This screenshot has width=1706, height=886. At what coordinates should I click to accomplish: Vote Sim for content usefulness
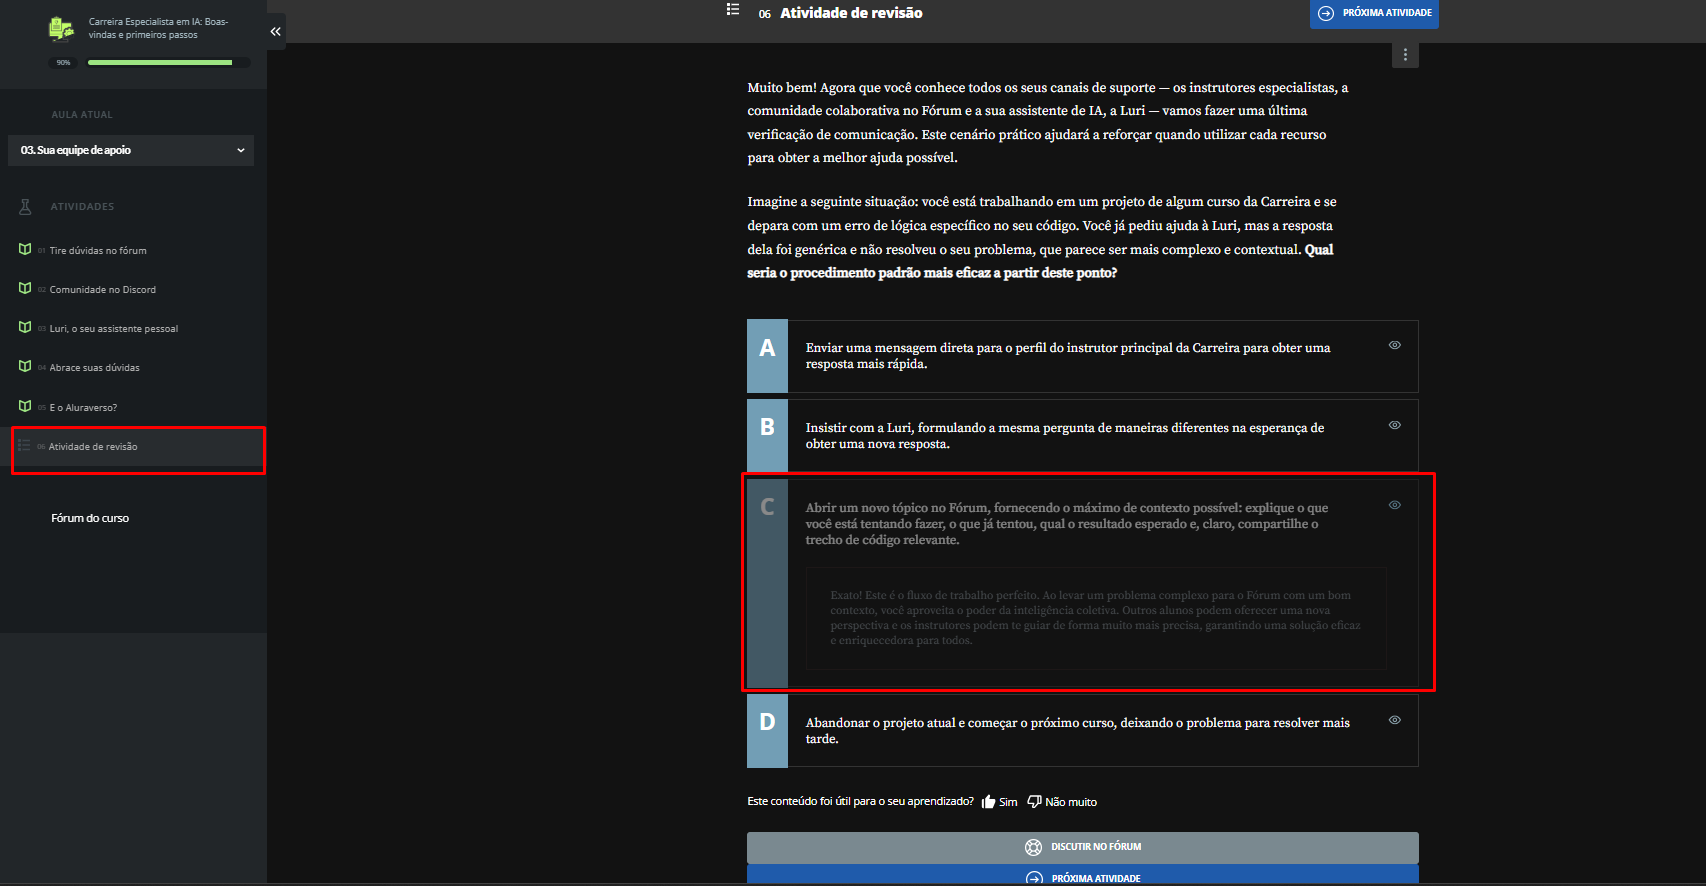(1000, 802)
